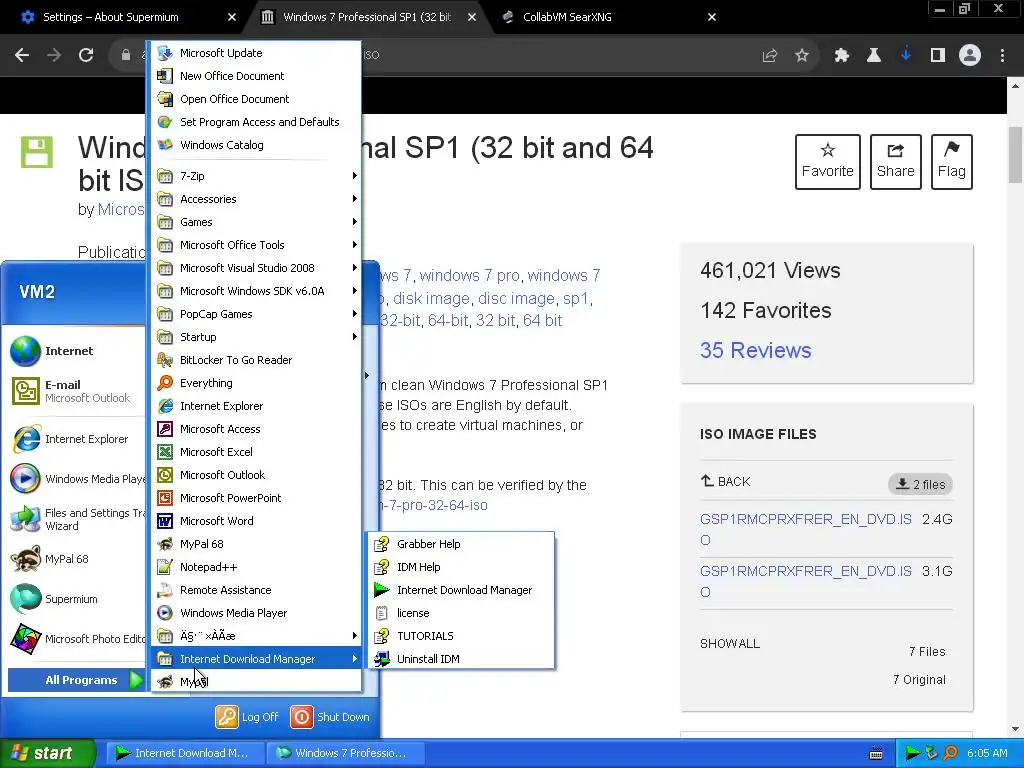Click SHOW ALL files link

pos(729,643)
